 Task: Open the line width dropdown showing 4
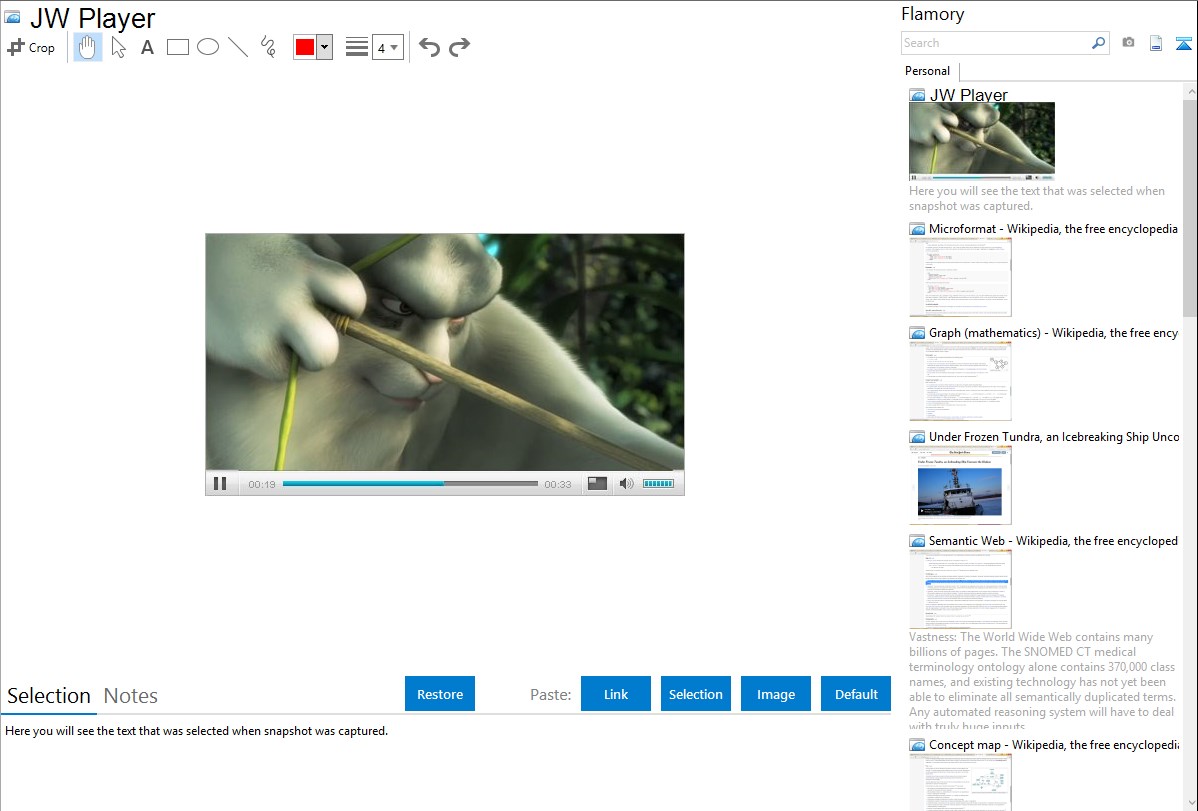387,47
